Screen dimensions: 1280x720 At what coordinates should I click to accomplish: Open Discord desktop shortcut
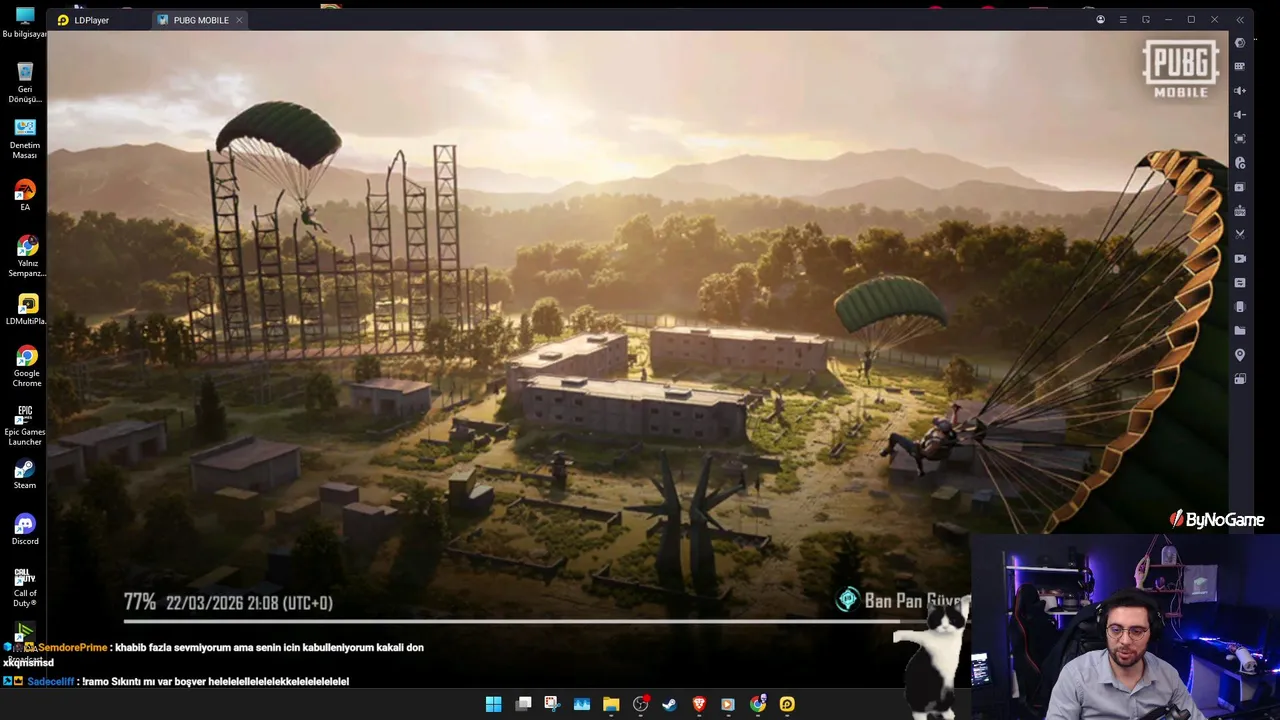point(25,530)
